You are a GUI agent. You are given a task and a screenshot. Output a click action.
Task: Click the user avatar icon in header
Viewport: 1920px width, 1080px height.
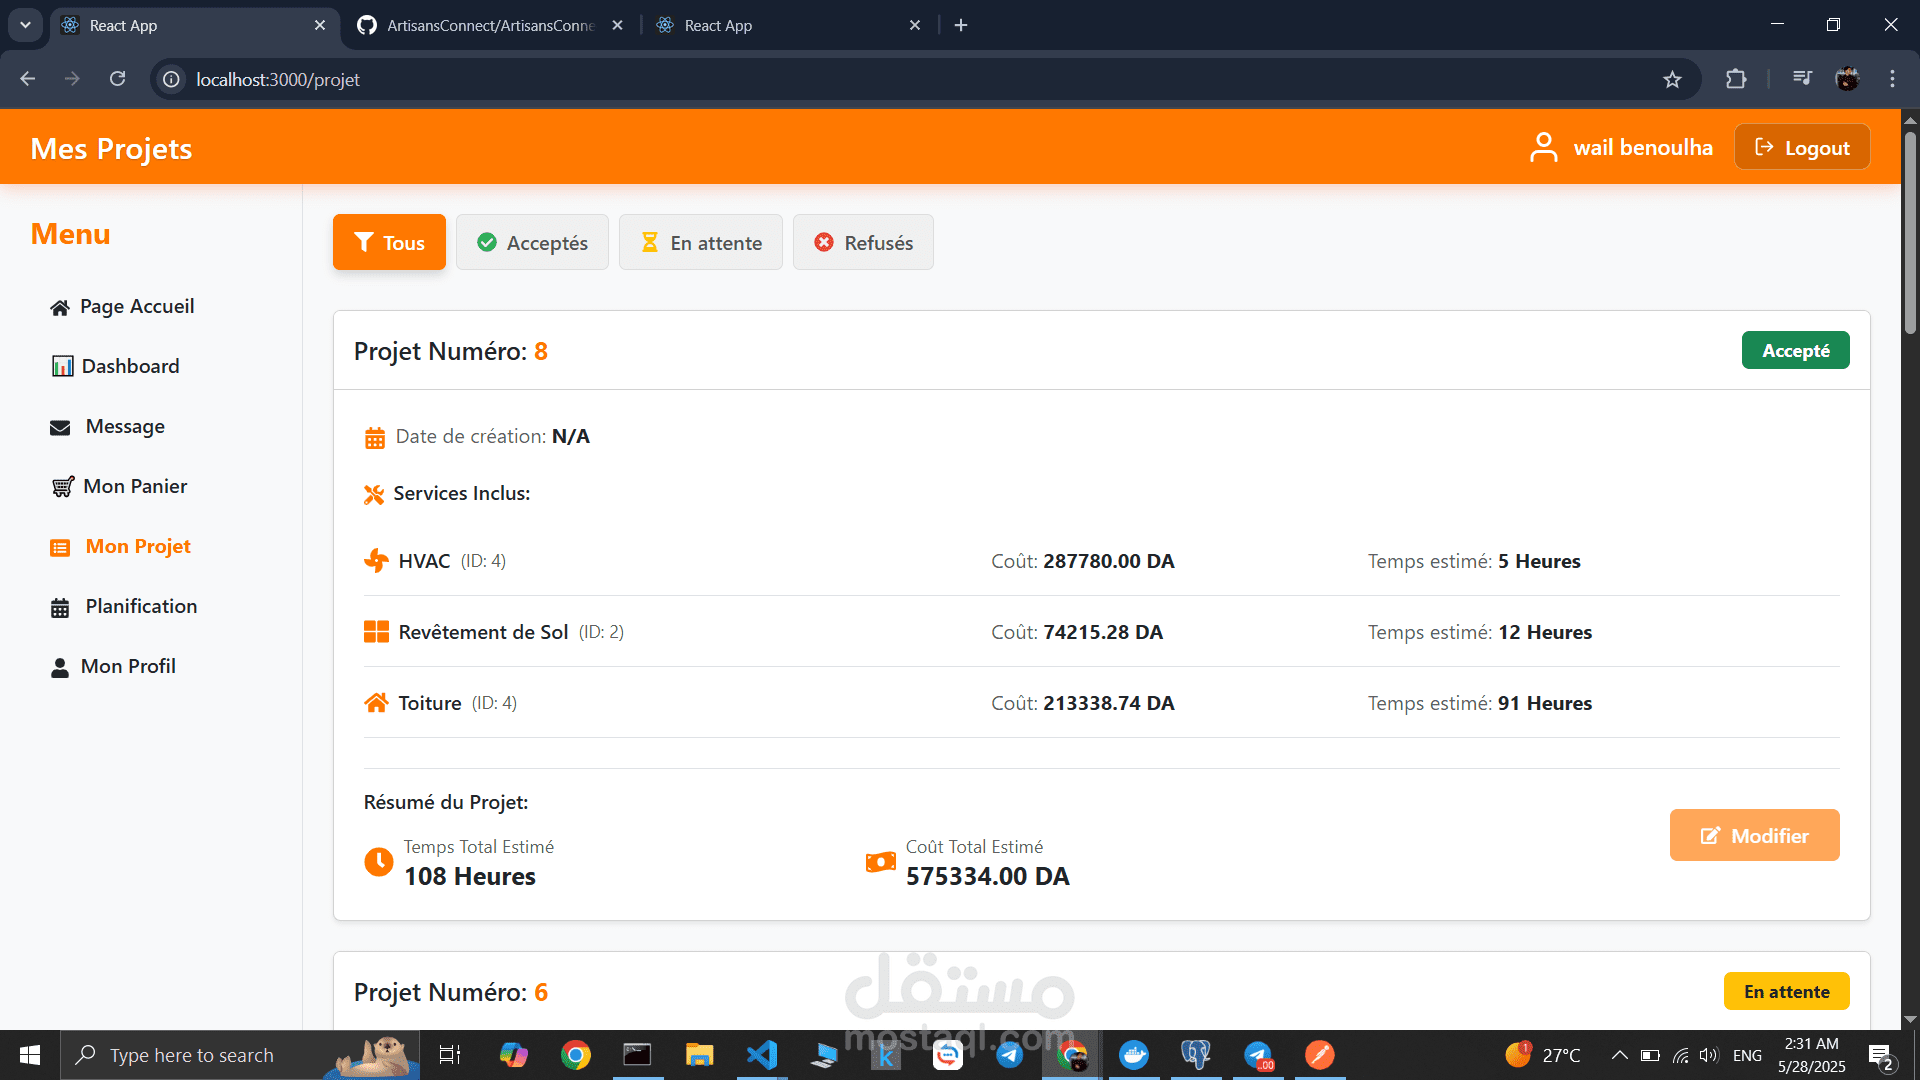tap(1543, 148)
